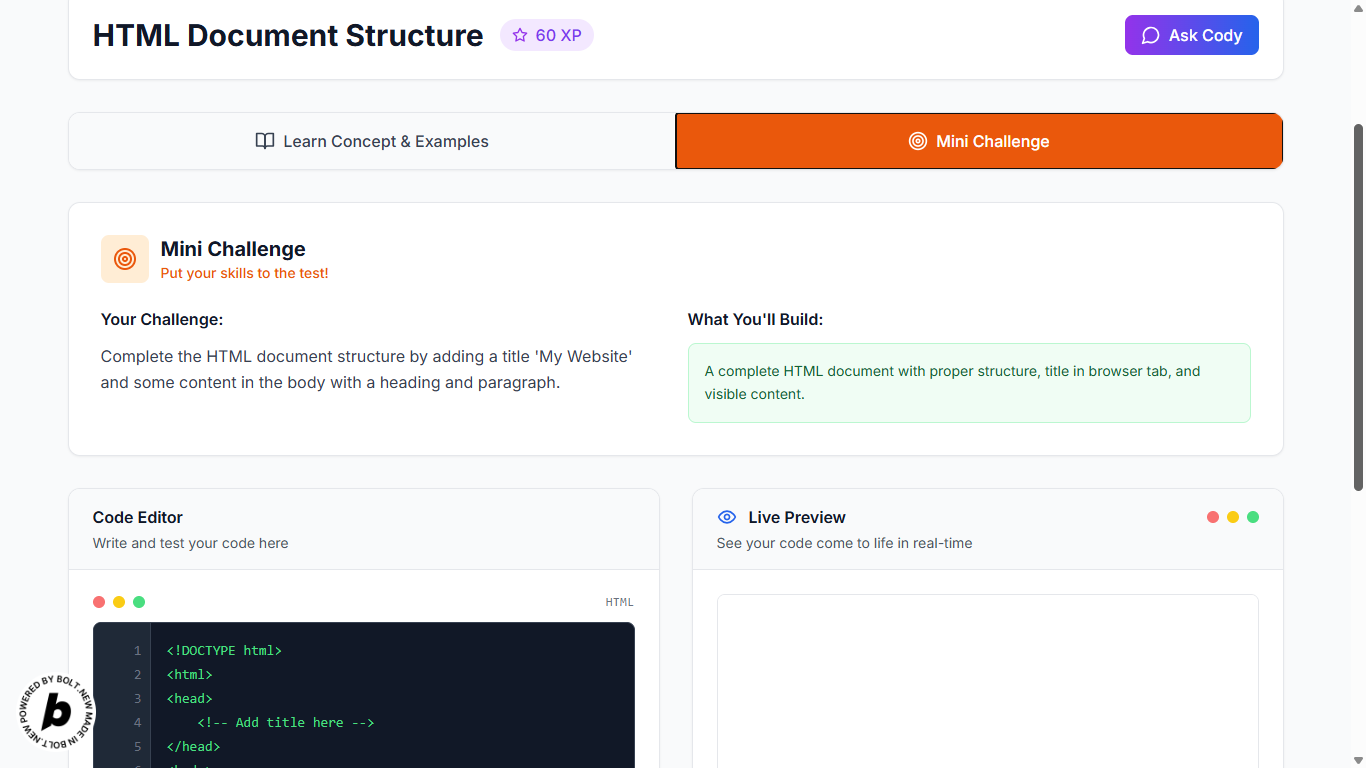Click the chat bubble icon on Ask Cody
The image size is (1366, 768).
(1150, 36)
